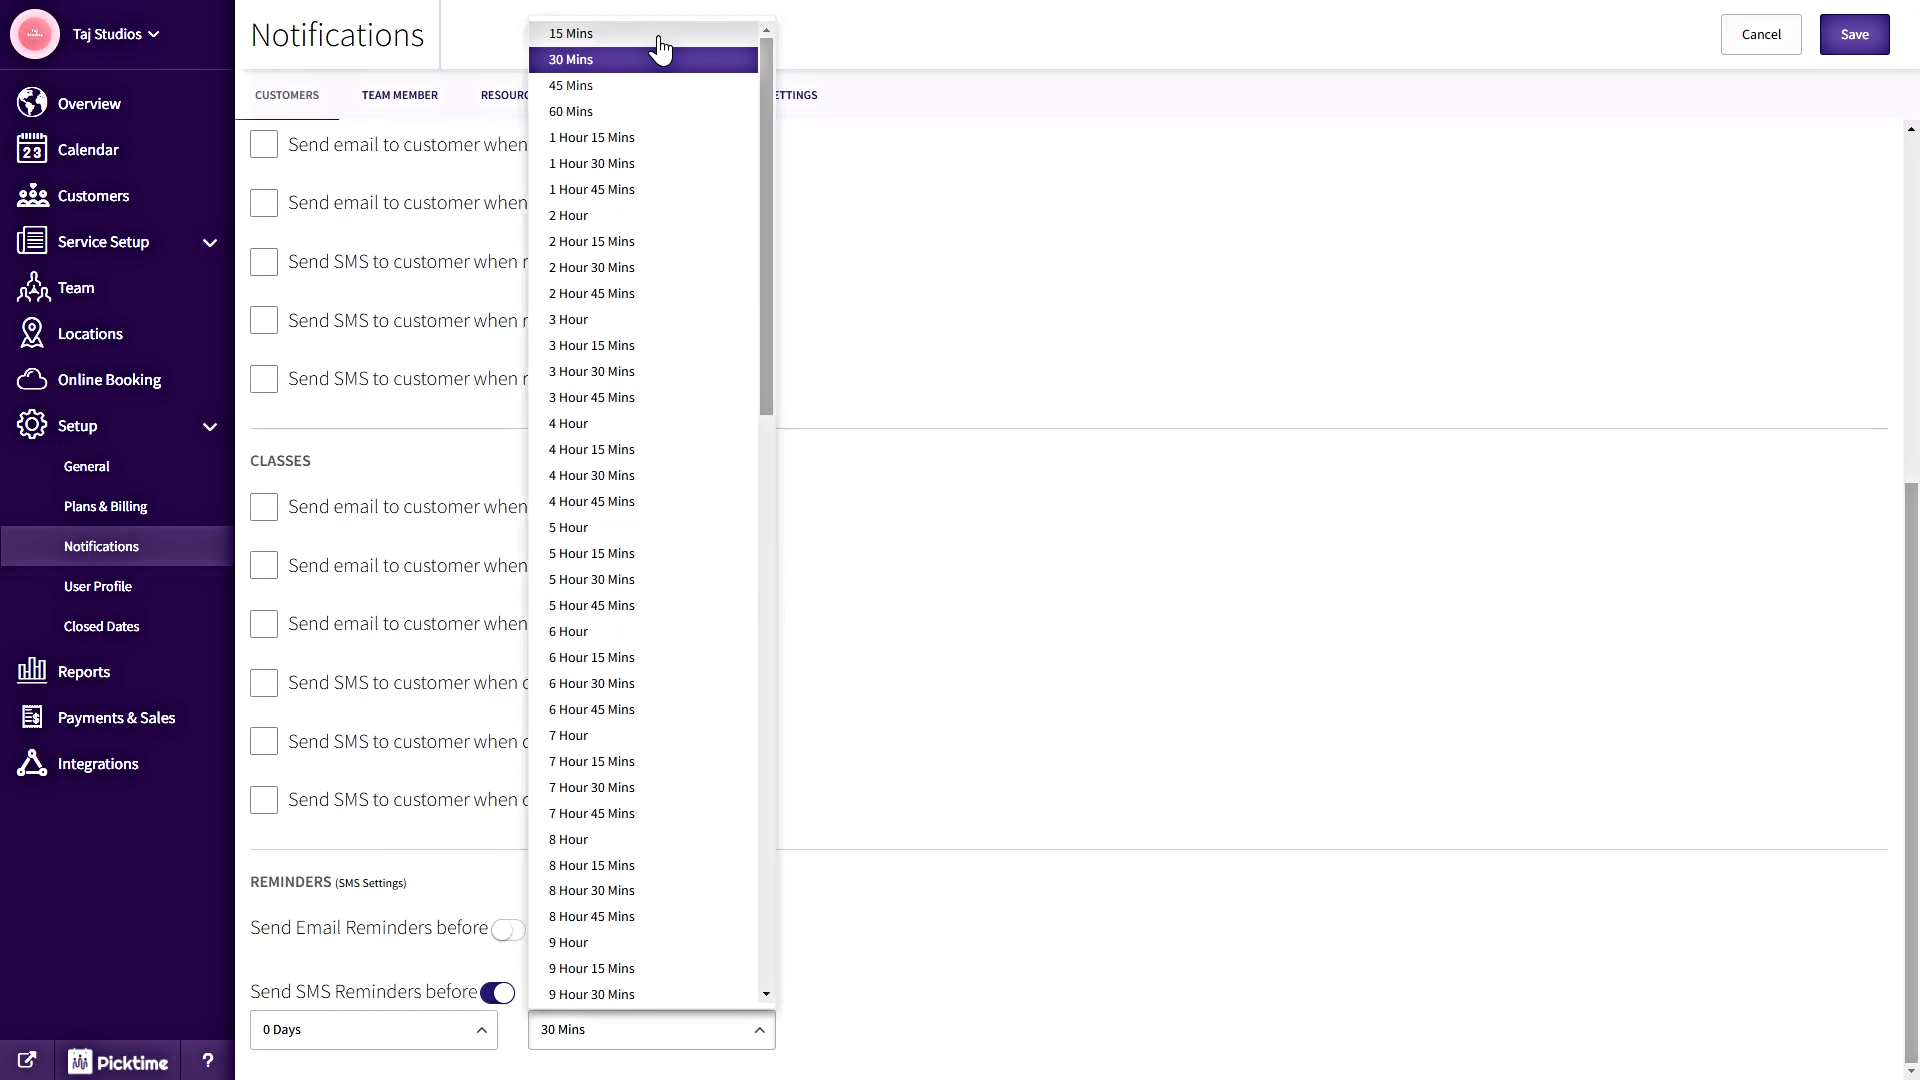
Task: Click the Save button
Action: pyautogui.click(x=1854, y=34)
